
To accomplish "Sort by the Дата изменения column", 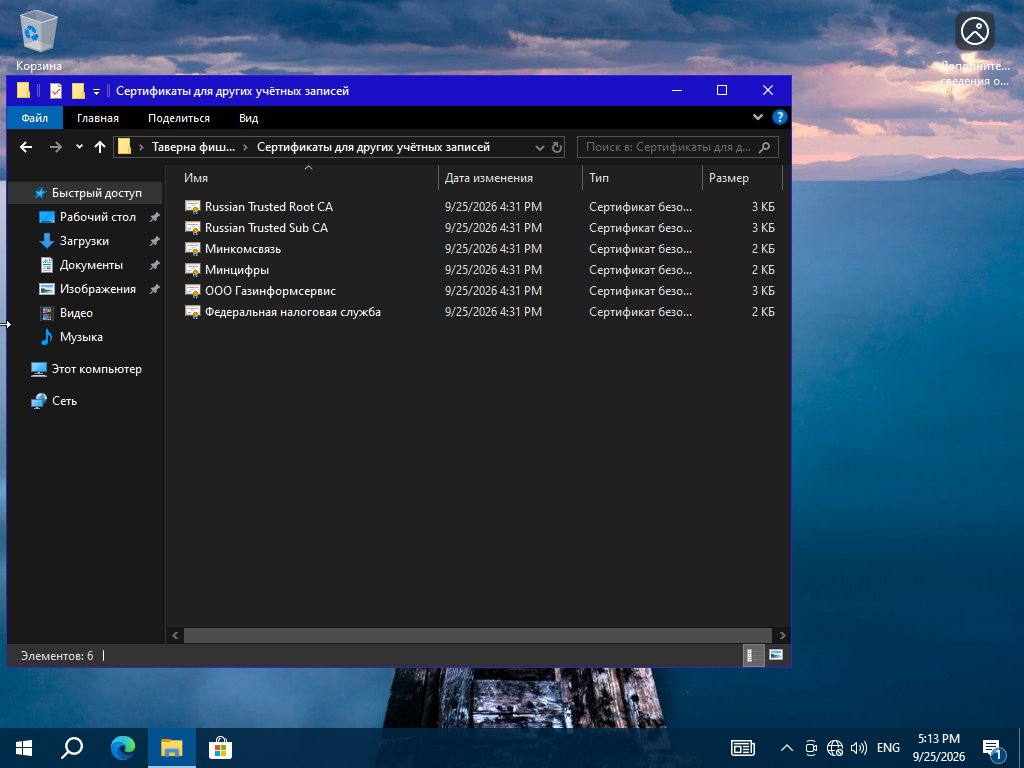I will coord(510,178).
